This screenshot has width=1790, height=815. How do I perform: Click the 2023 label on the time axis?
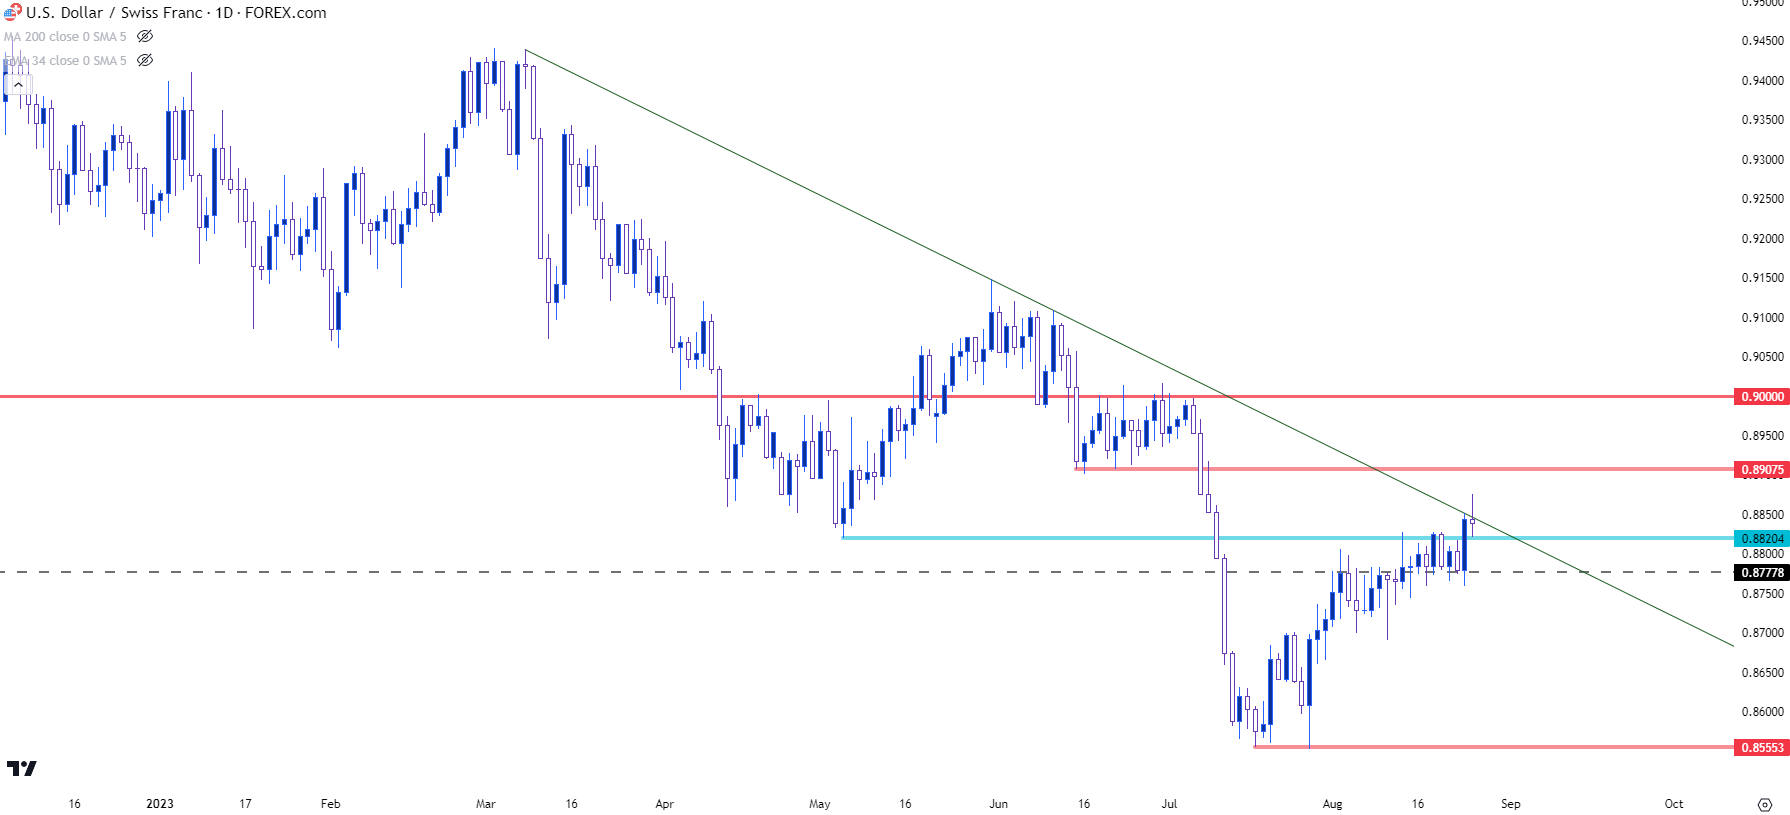tap(160, 804)
